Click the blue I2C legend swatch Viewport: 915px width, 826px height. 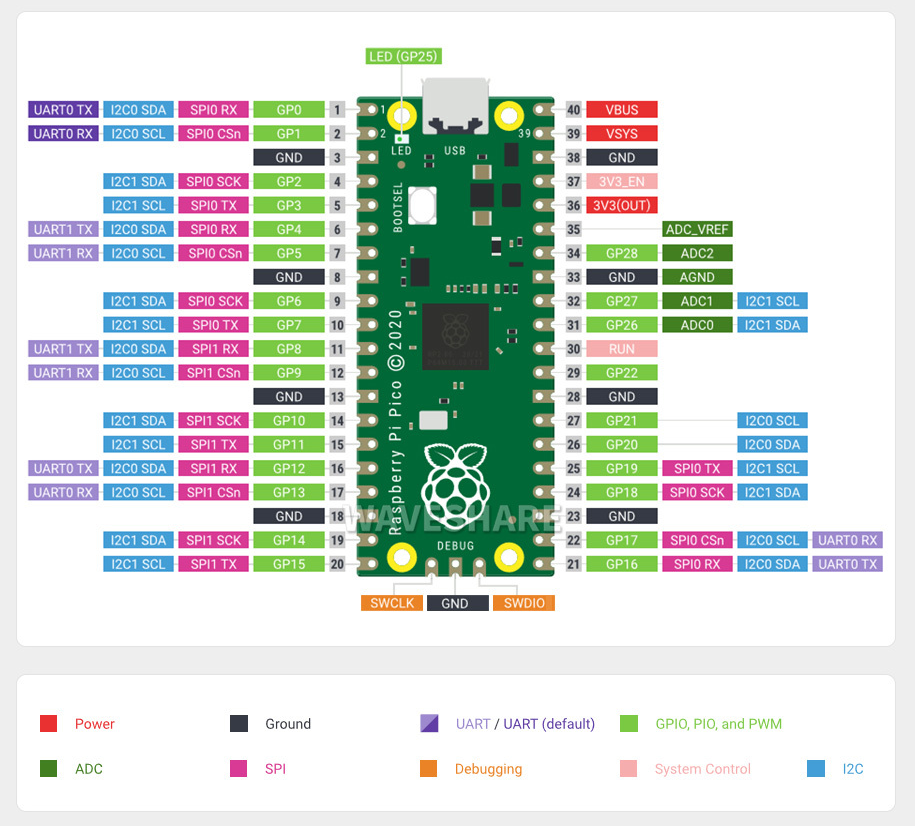coord(816,768)
